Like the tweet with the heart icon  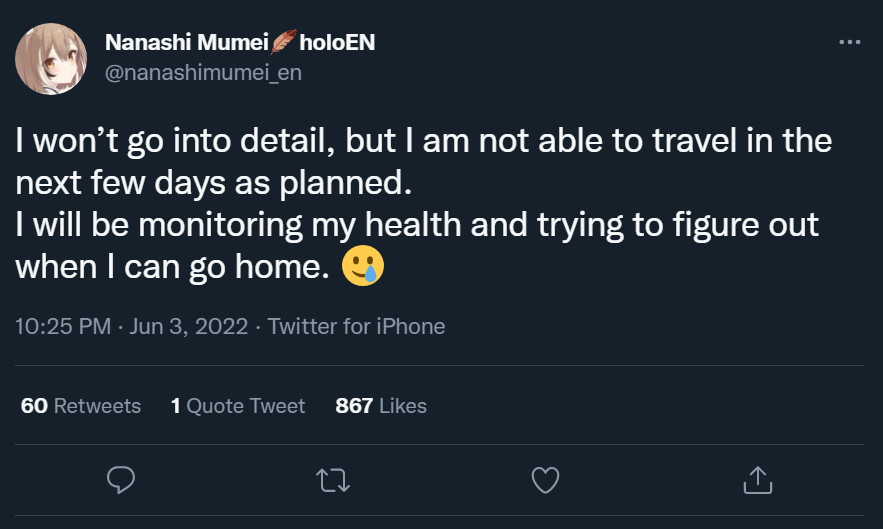(544, 481)
